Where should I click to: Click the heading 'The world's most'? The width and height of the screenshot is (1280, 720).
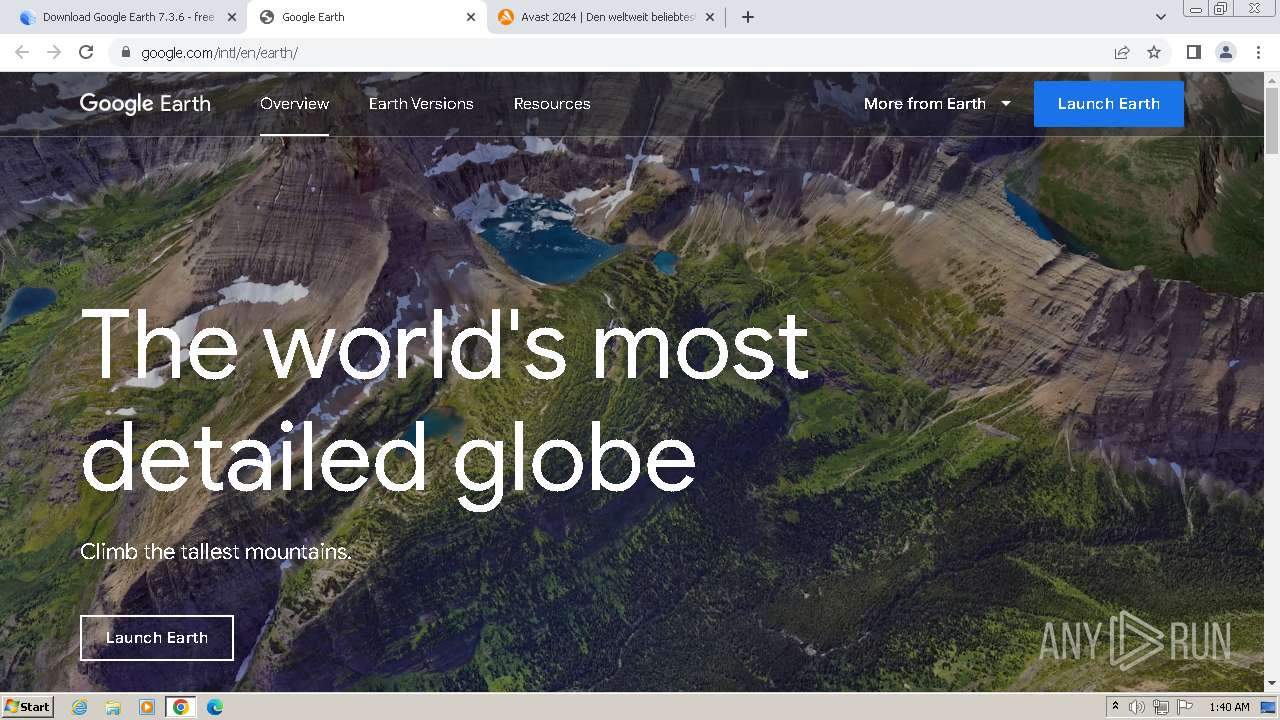pyautogui.click(x=445, y=345)
